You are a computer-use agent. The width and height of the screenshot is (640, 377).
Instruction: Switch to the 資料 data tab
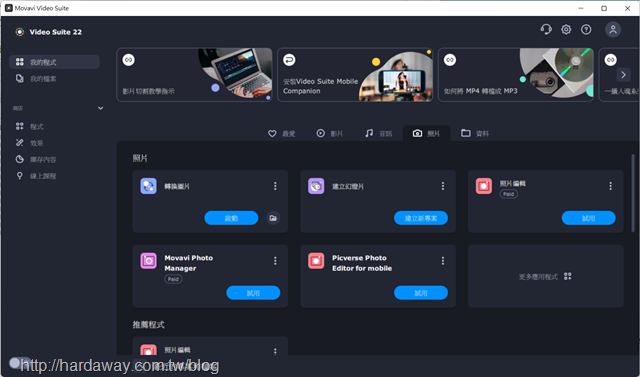tap(475, 133)
